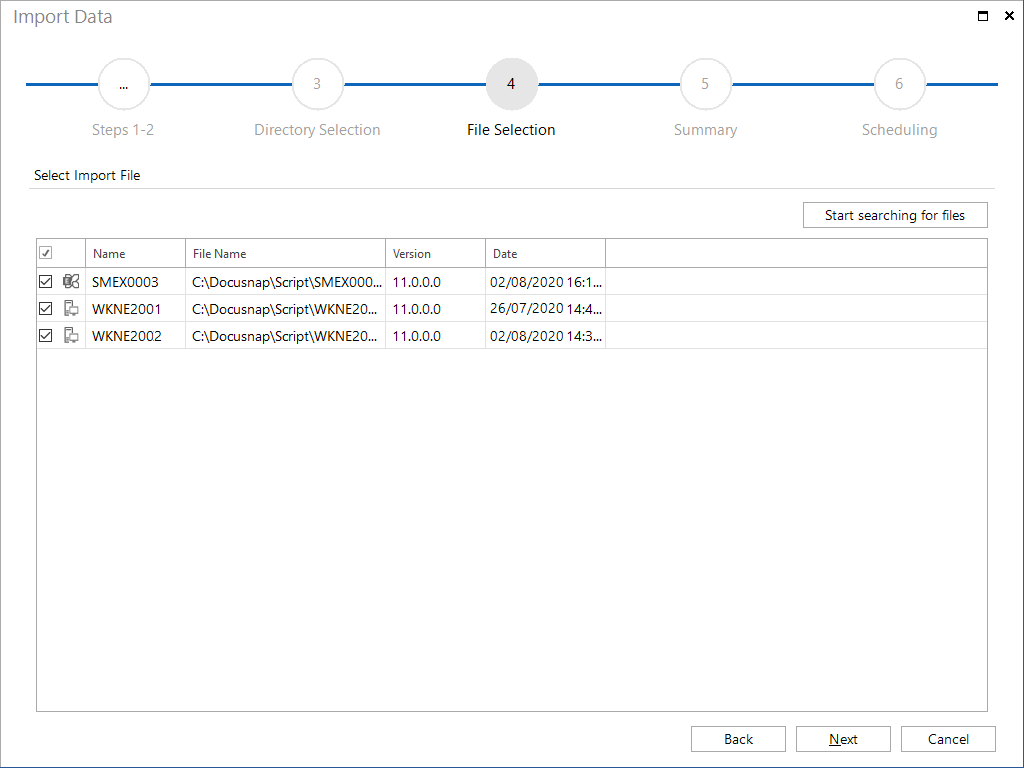1024x768 pixels.
Task: Sort by the File Name column header
Action: coord(285,253)
